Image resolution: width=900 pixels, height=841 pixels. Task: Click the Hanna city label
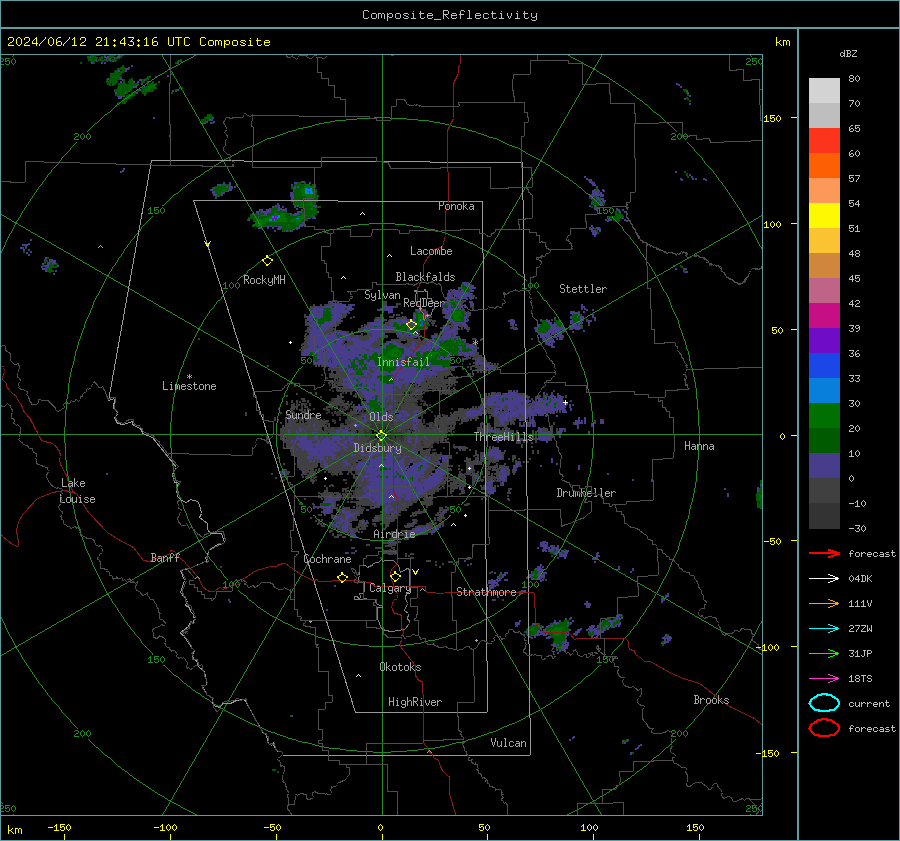point(699,446)
